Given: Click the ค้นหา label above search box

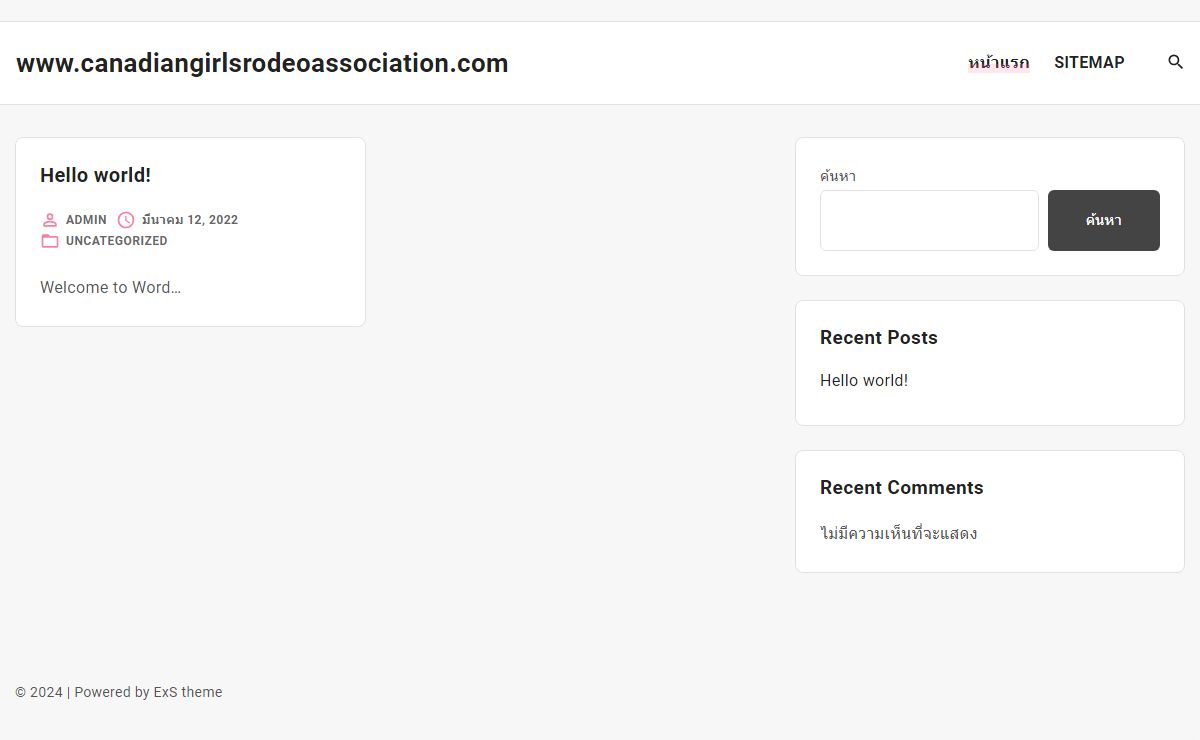Looking at the screenshot, I should click(x=838, y=176).
